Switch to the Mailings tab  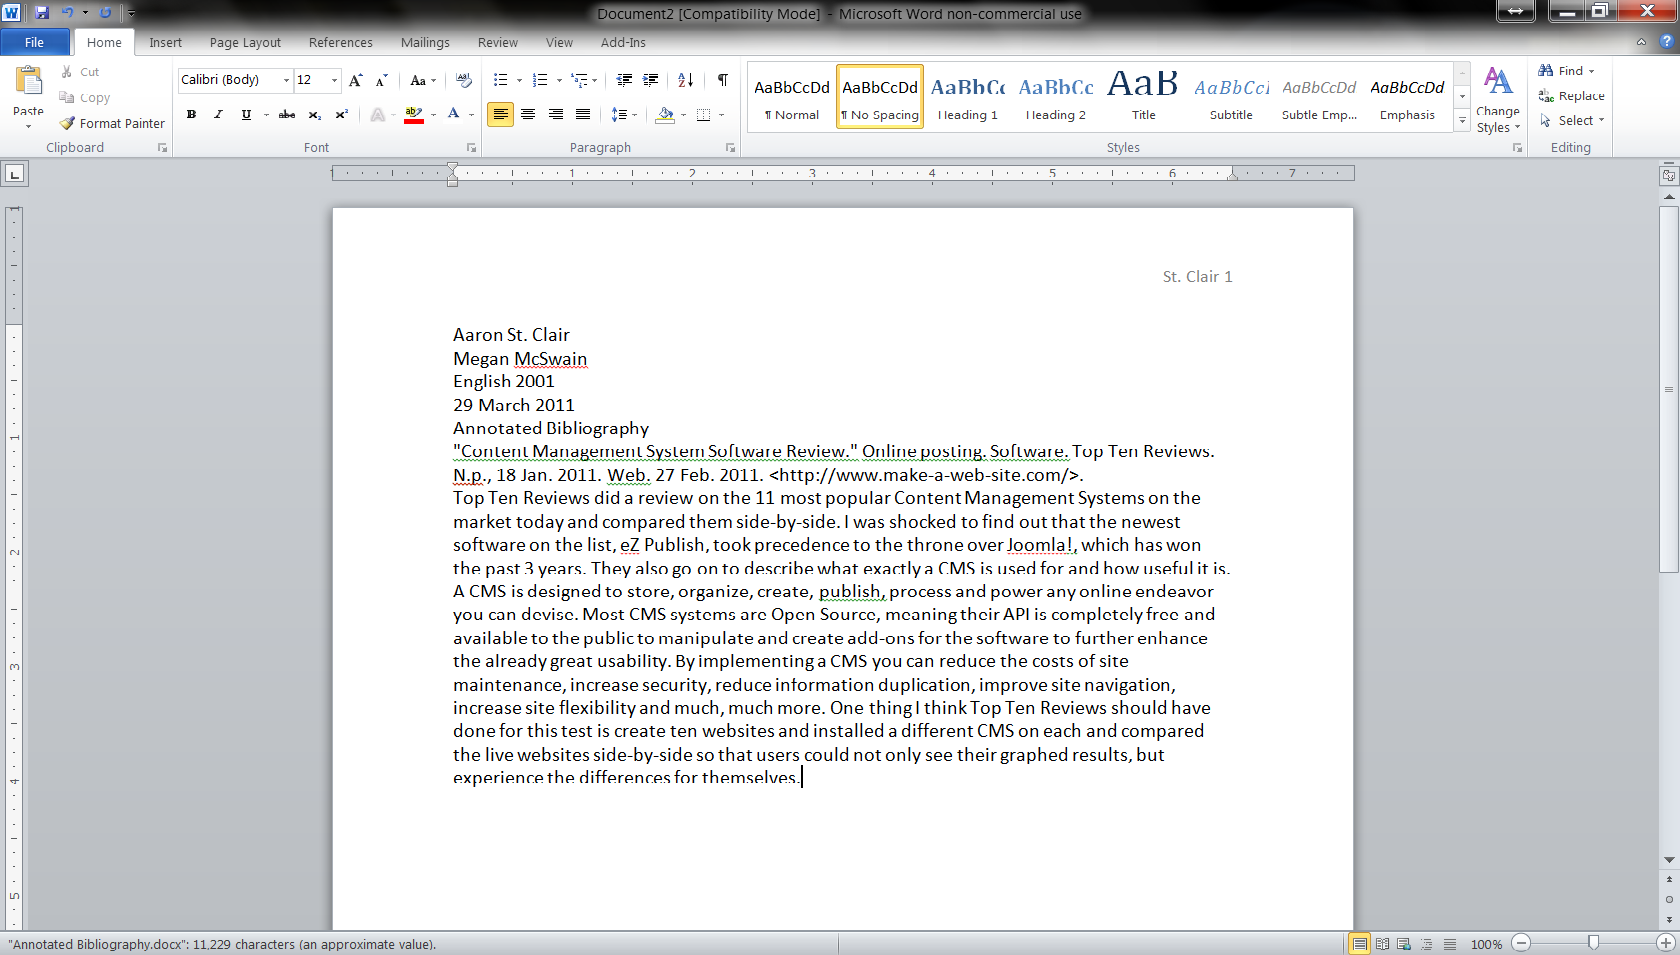[x=425, y=42]
